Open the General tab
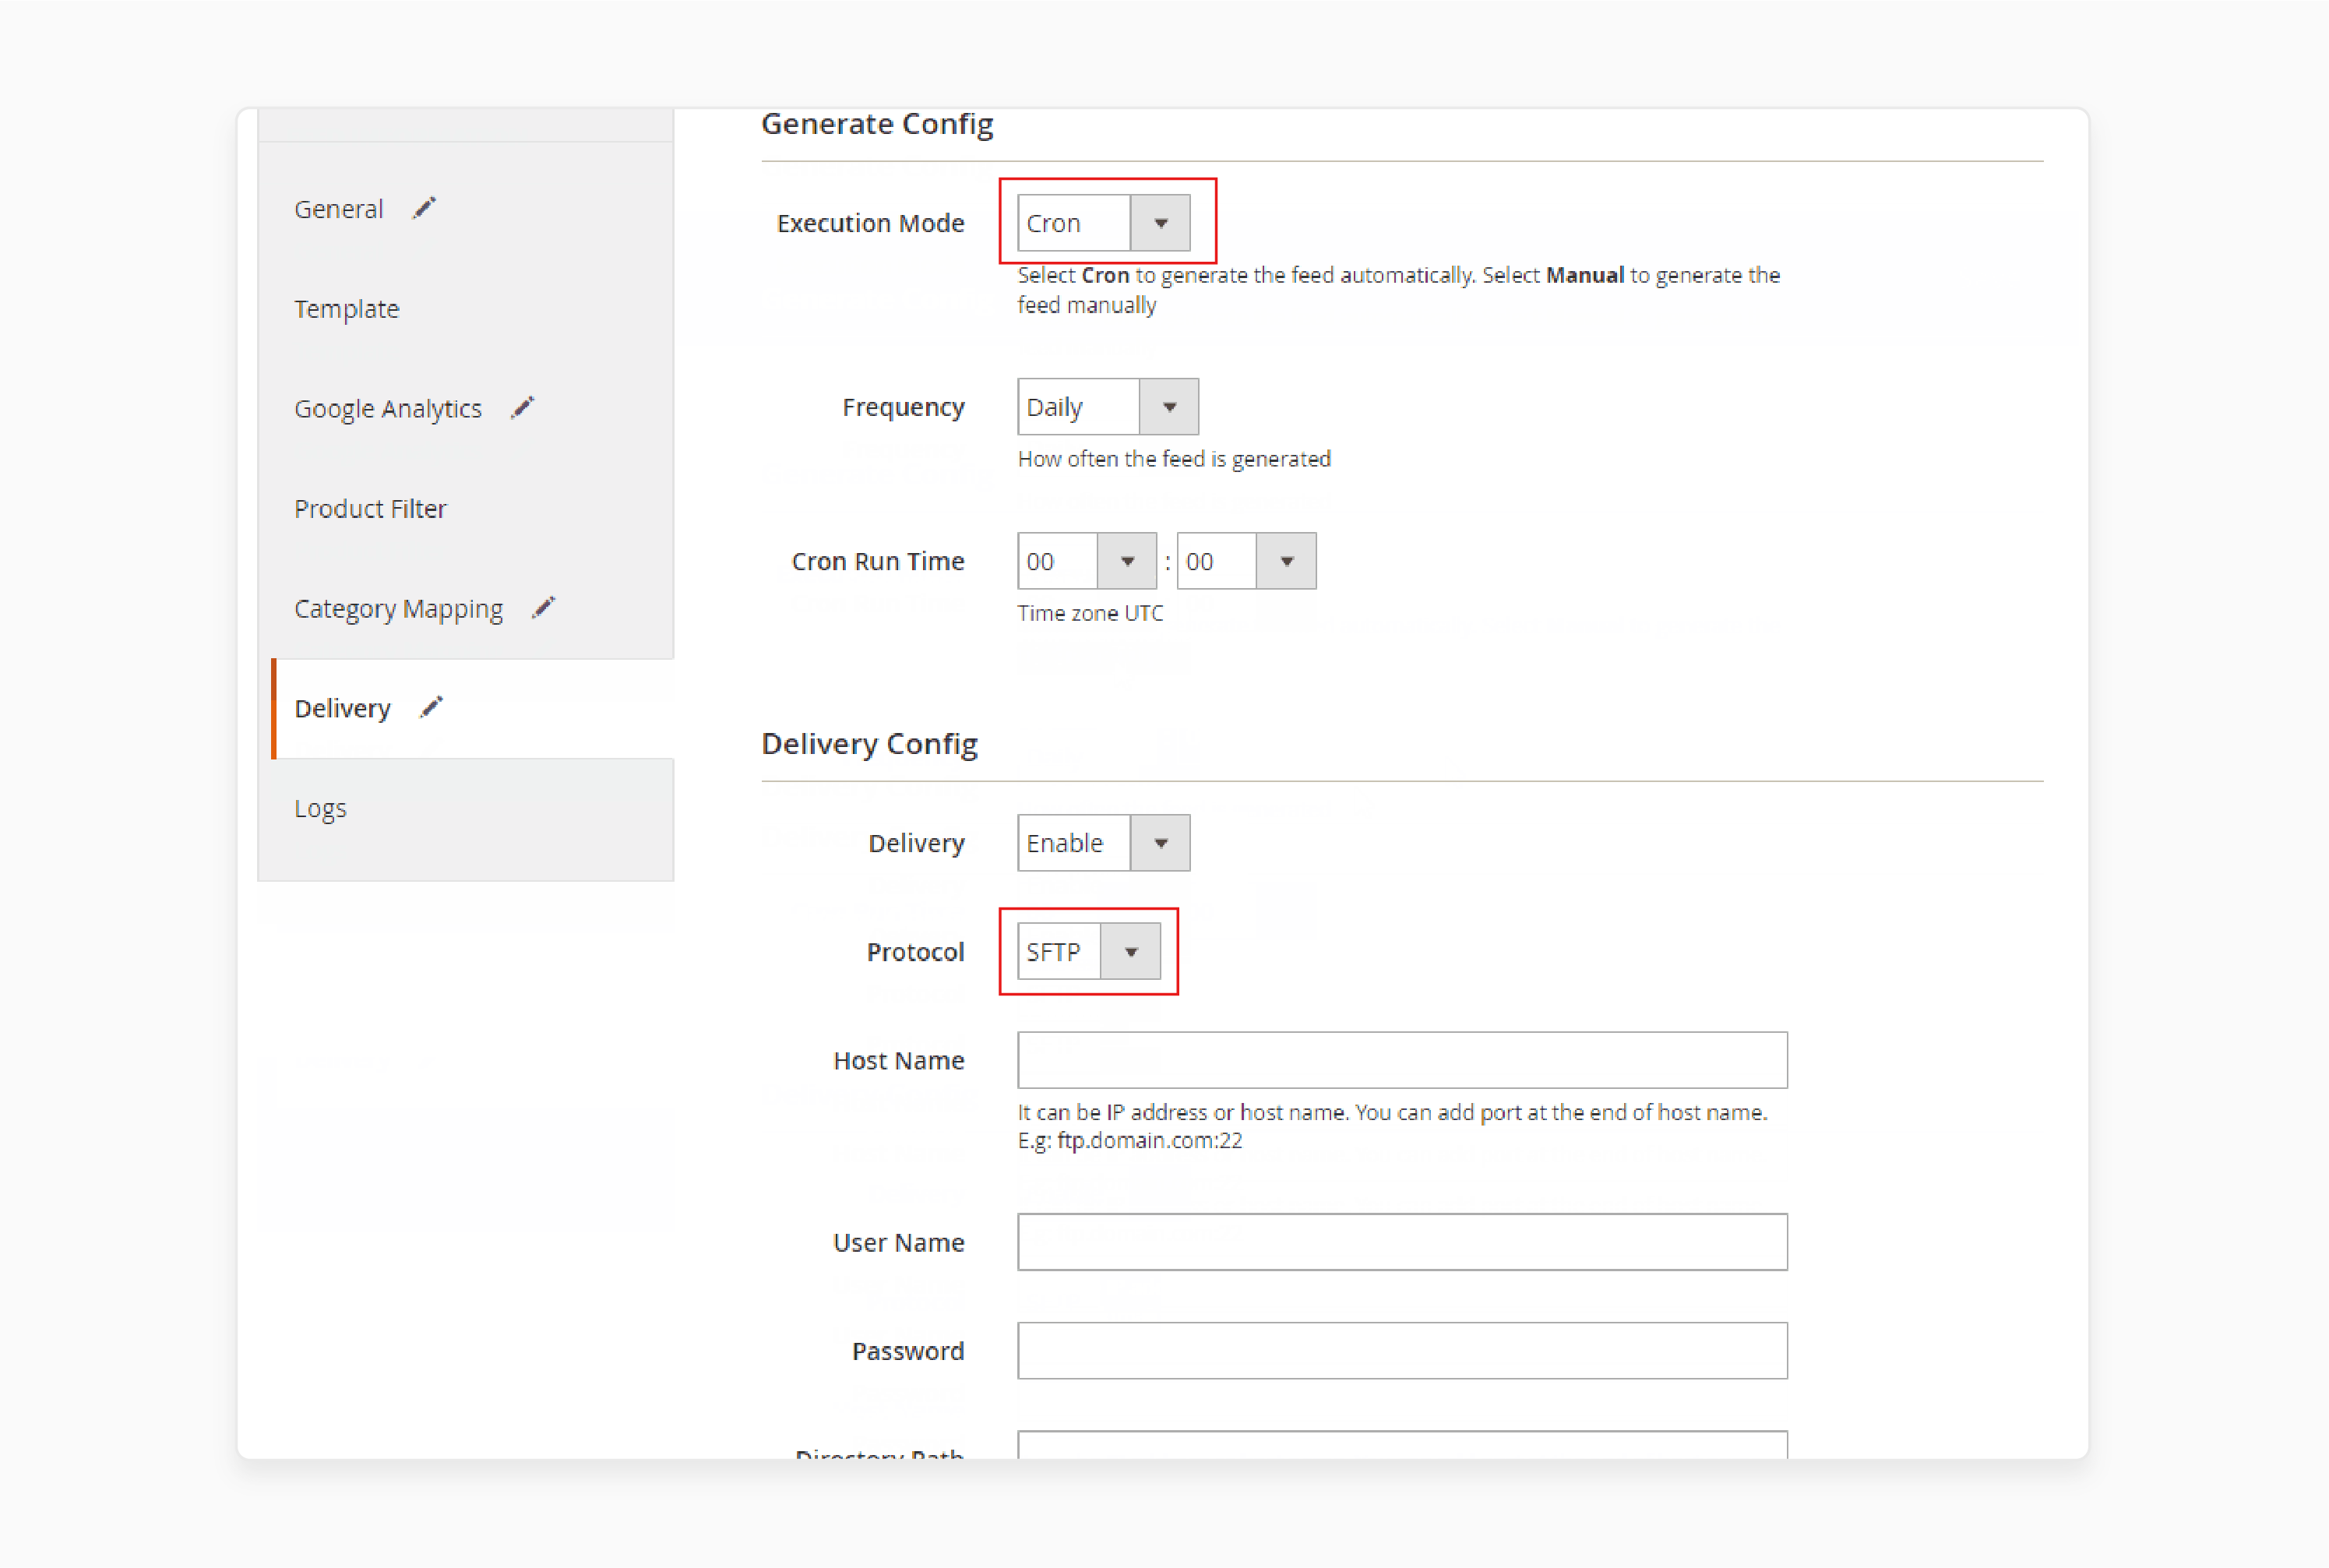The width and height of the screenshot is (2329, 1568). [x=339, y=209]
